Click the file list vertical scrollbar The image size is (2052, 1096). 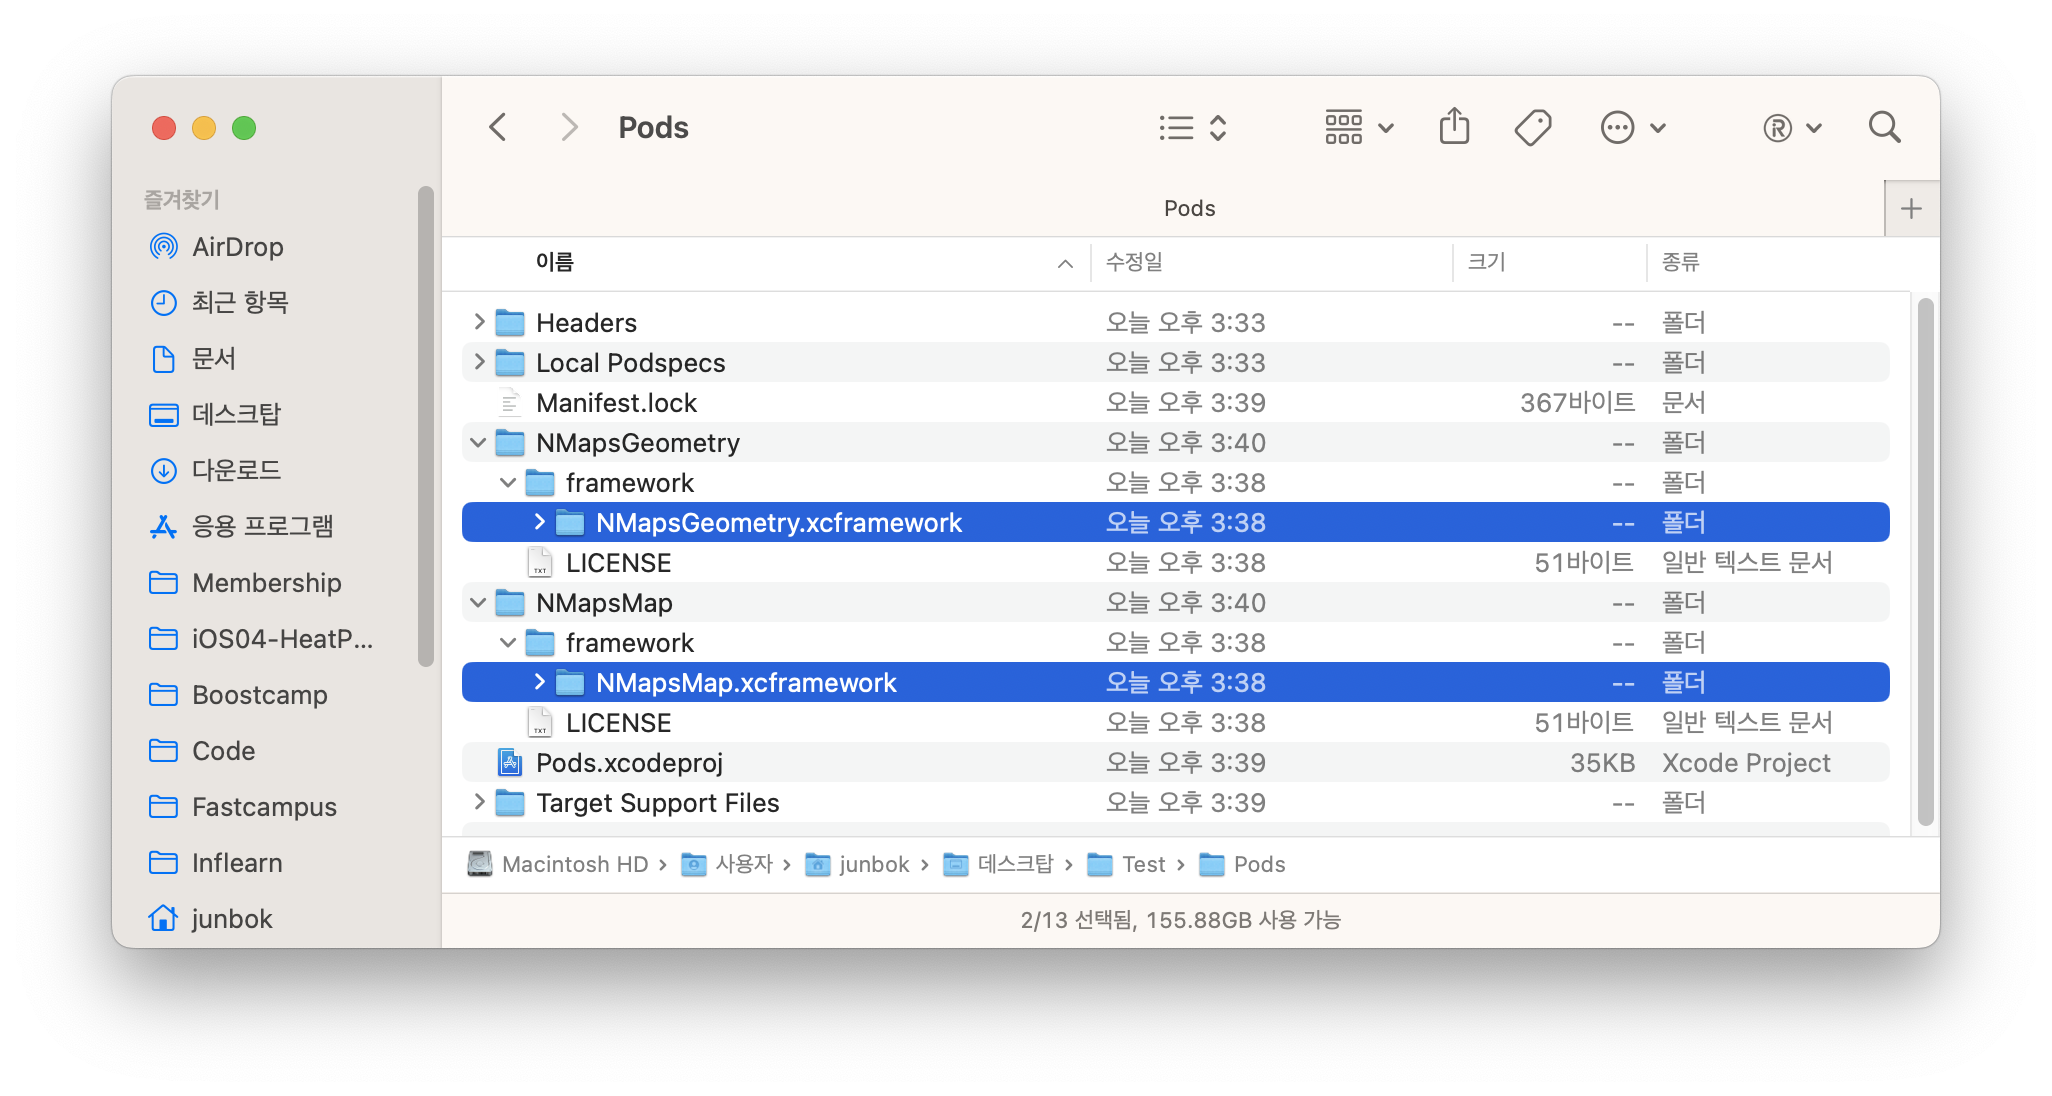1925,560
